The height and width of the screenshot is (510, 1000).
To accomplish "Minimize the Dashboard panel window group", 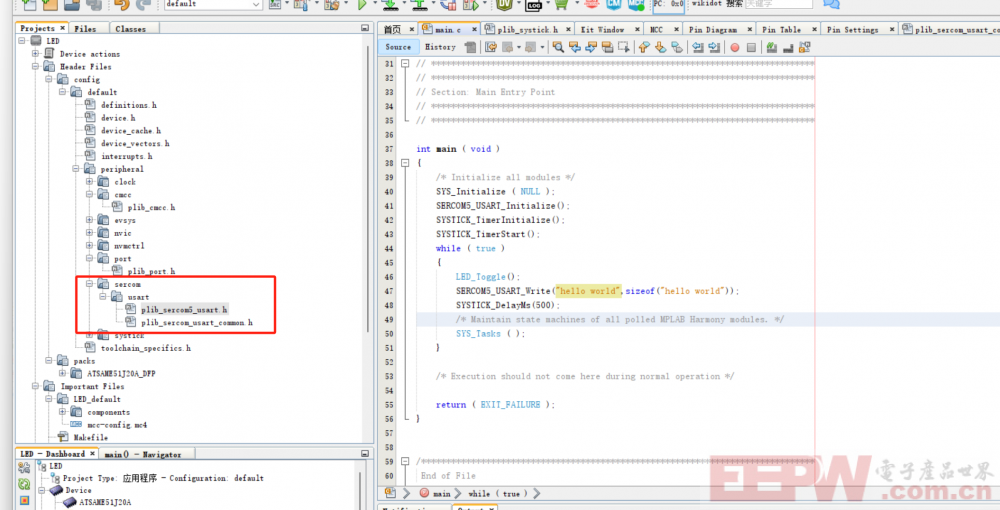I will 365,454.
